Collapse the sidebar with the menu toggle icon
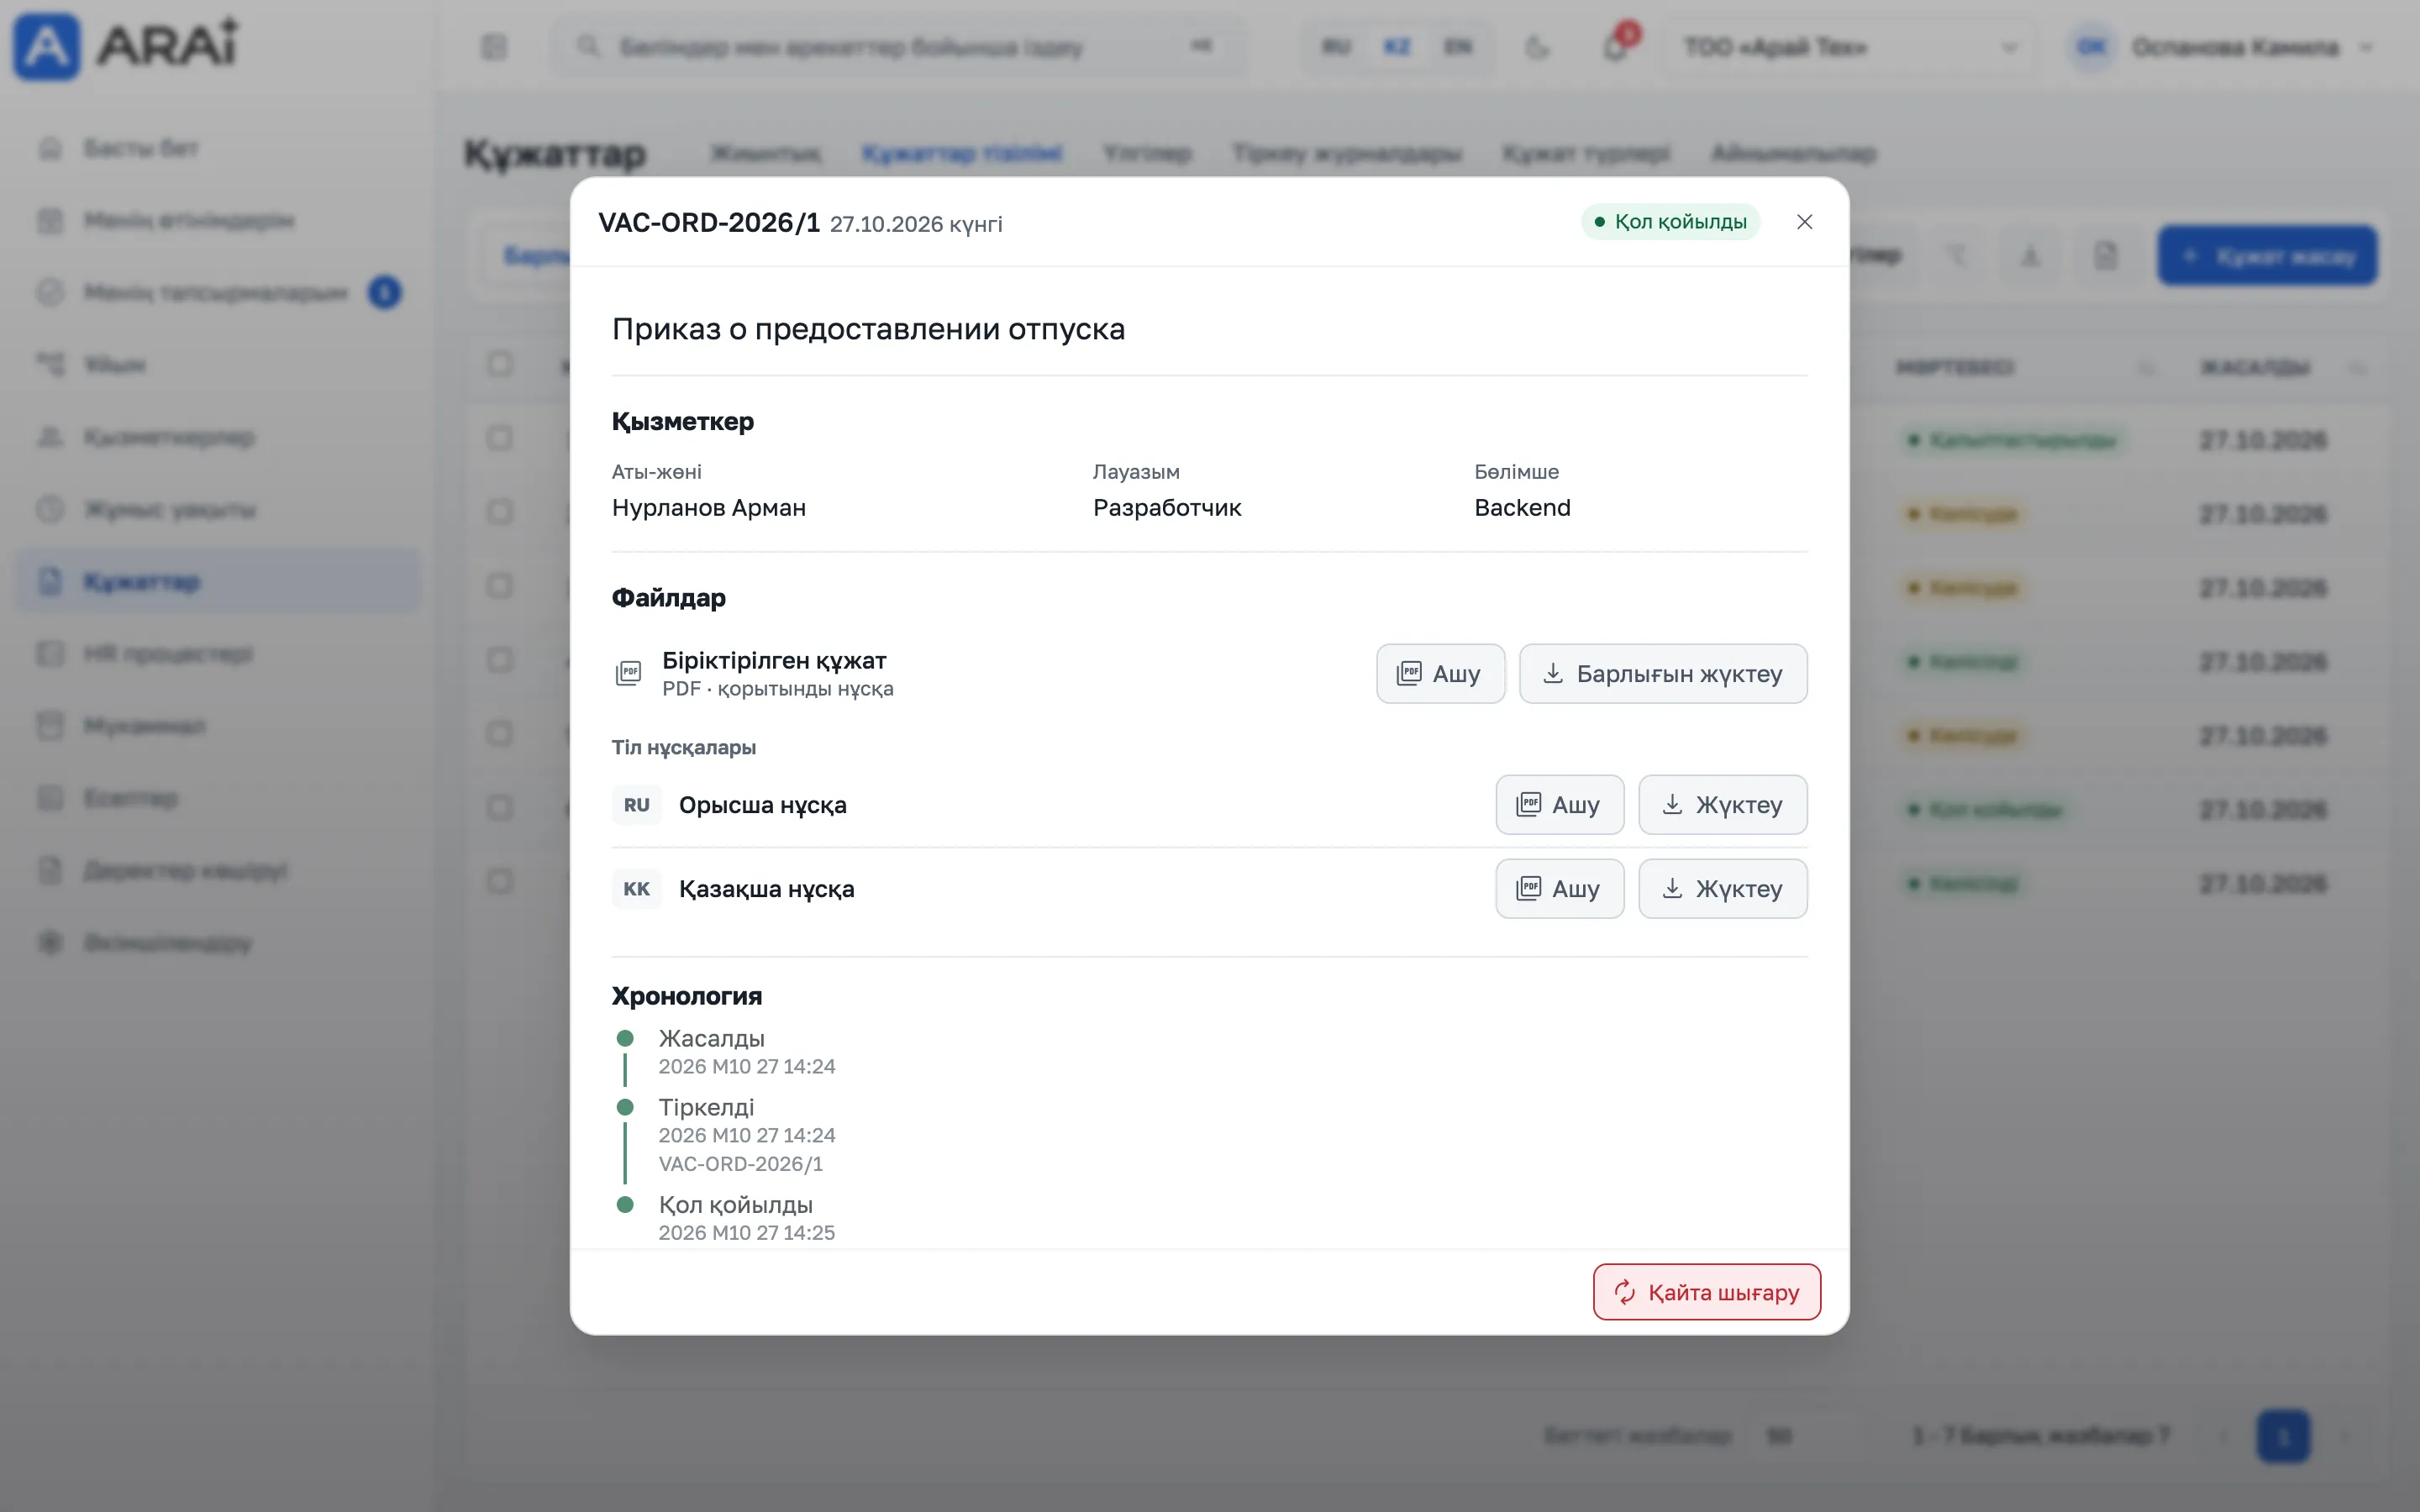Image resolution: width=2420 pixels, height=1512 pixels. click(x=494, y=47)
